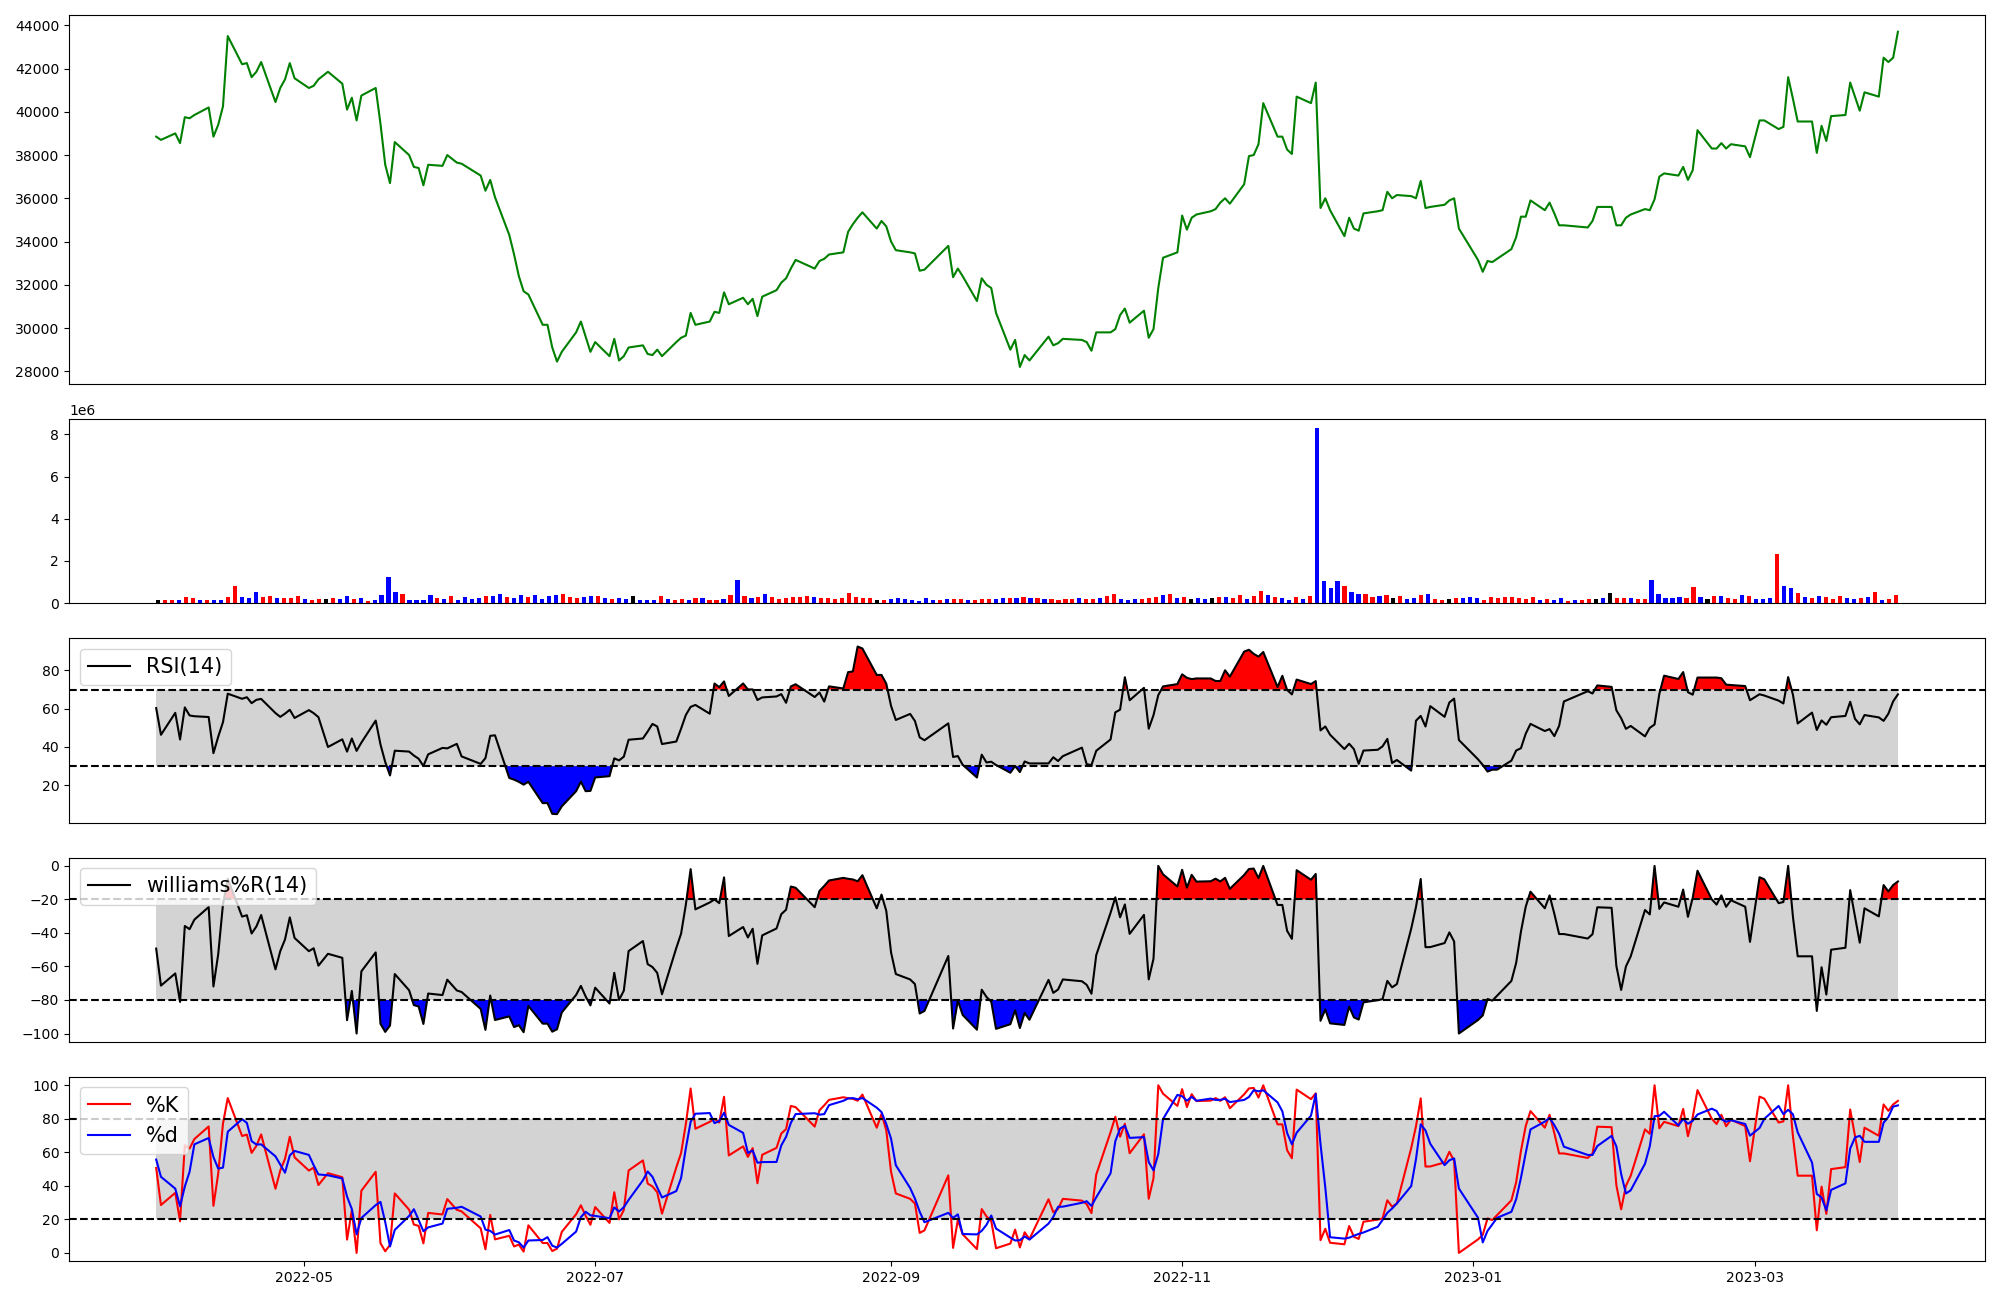Click the RSI(14) legend label

click(x=184, y=666)
